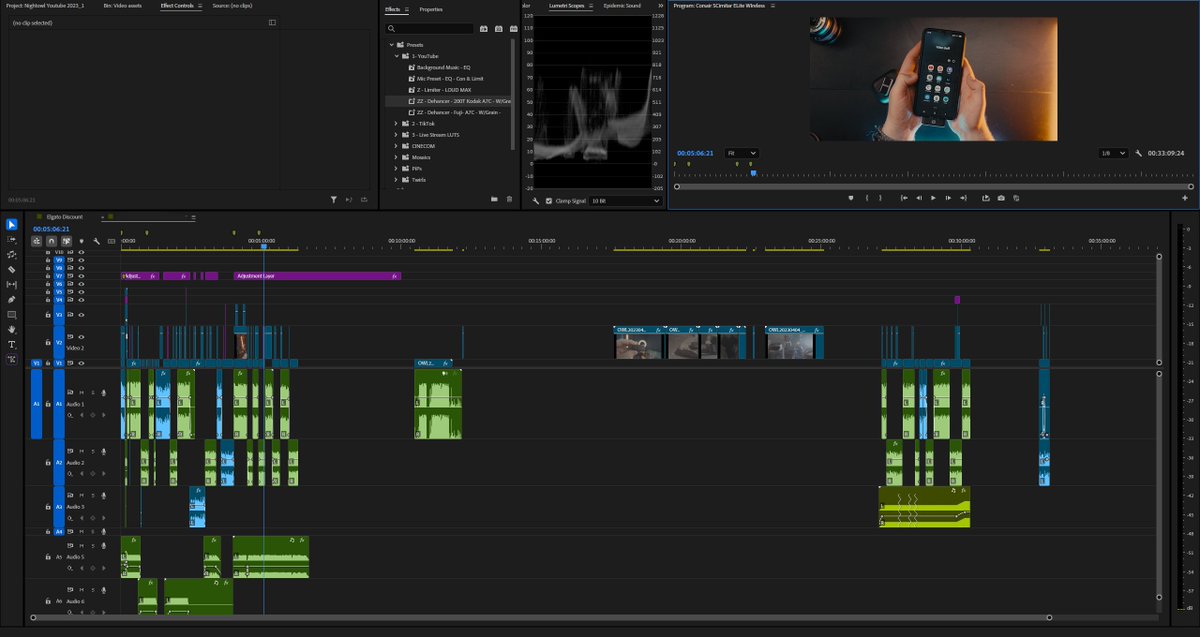Select the Elgato Discount sequence tab
Viewport: 1200px width, 637px height.
click(x=64, y=216)
